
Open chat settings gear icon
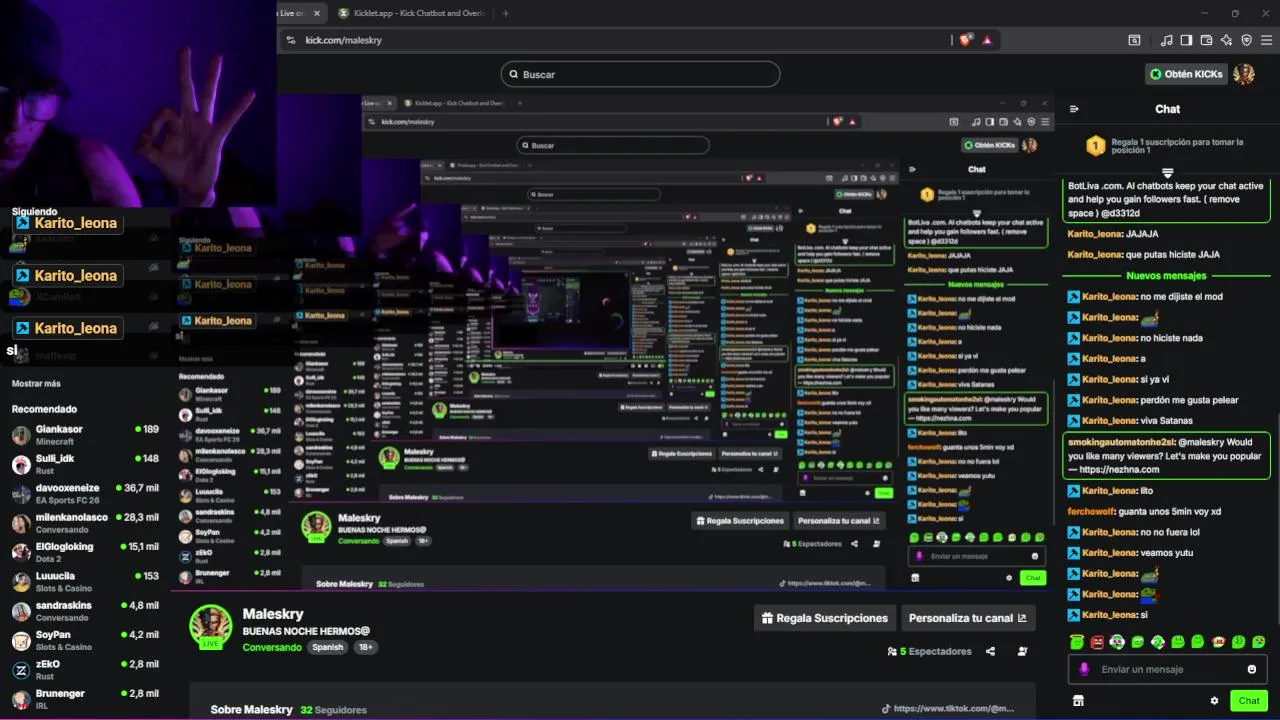(x=1214, y=701)
